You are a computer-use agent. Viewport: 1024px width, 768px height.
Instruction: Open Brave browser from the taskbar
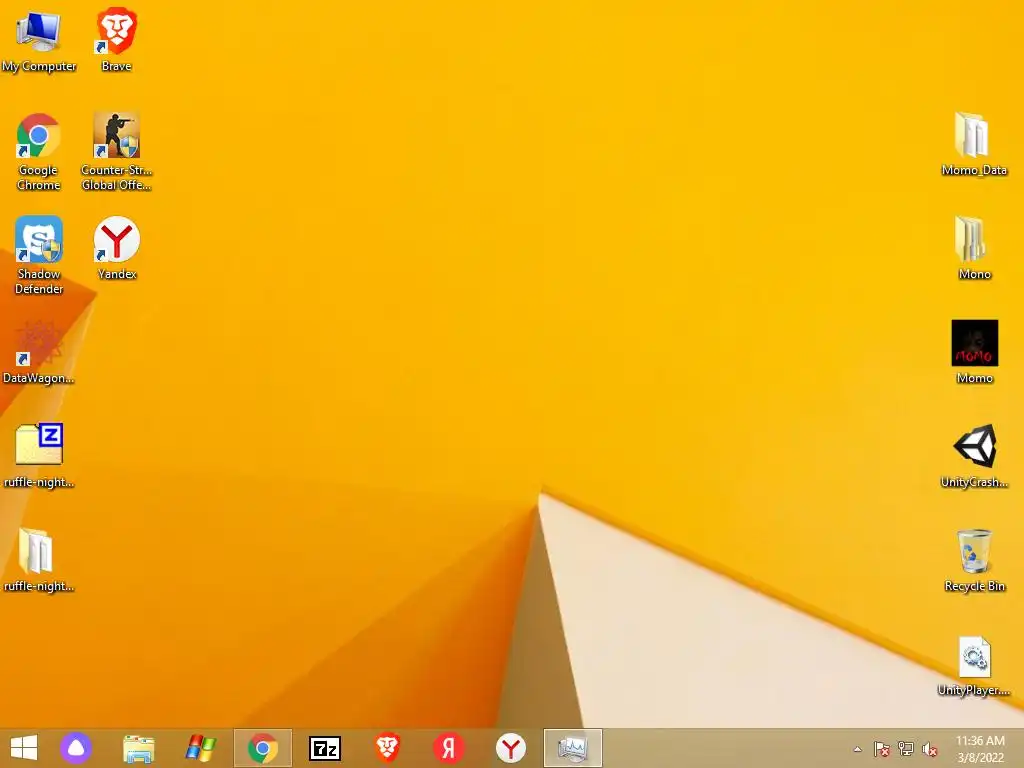tap(387, 748)
